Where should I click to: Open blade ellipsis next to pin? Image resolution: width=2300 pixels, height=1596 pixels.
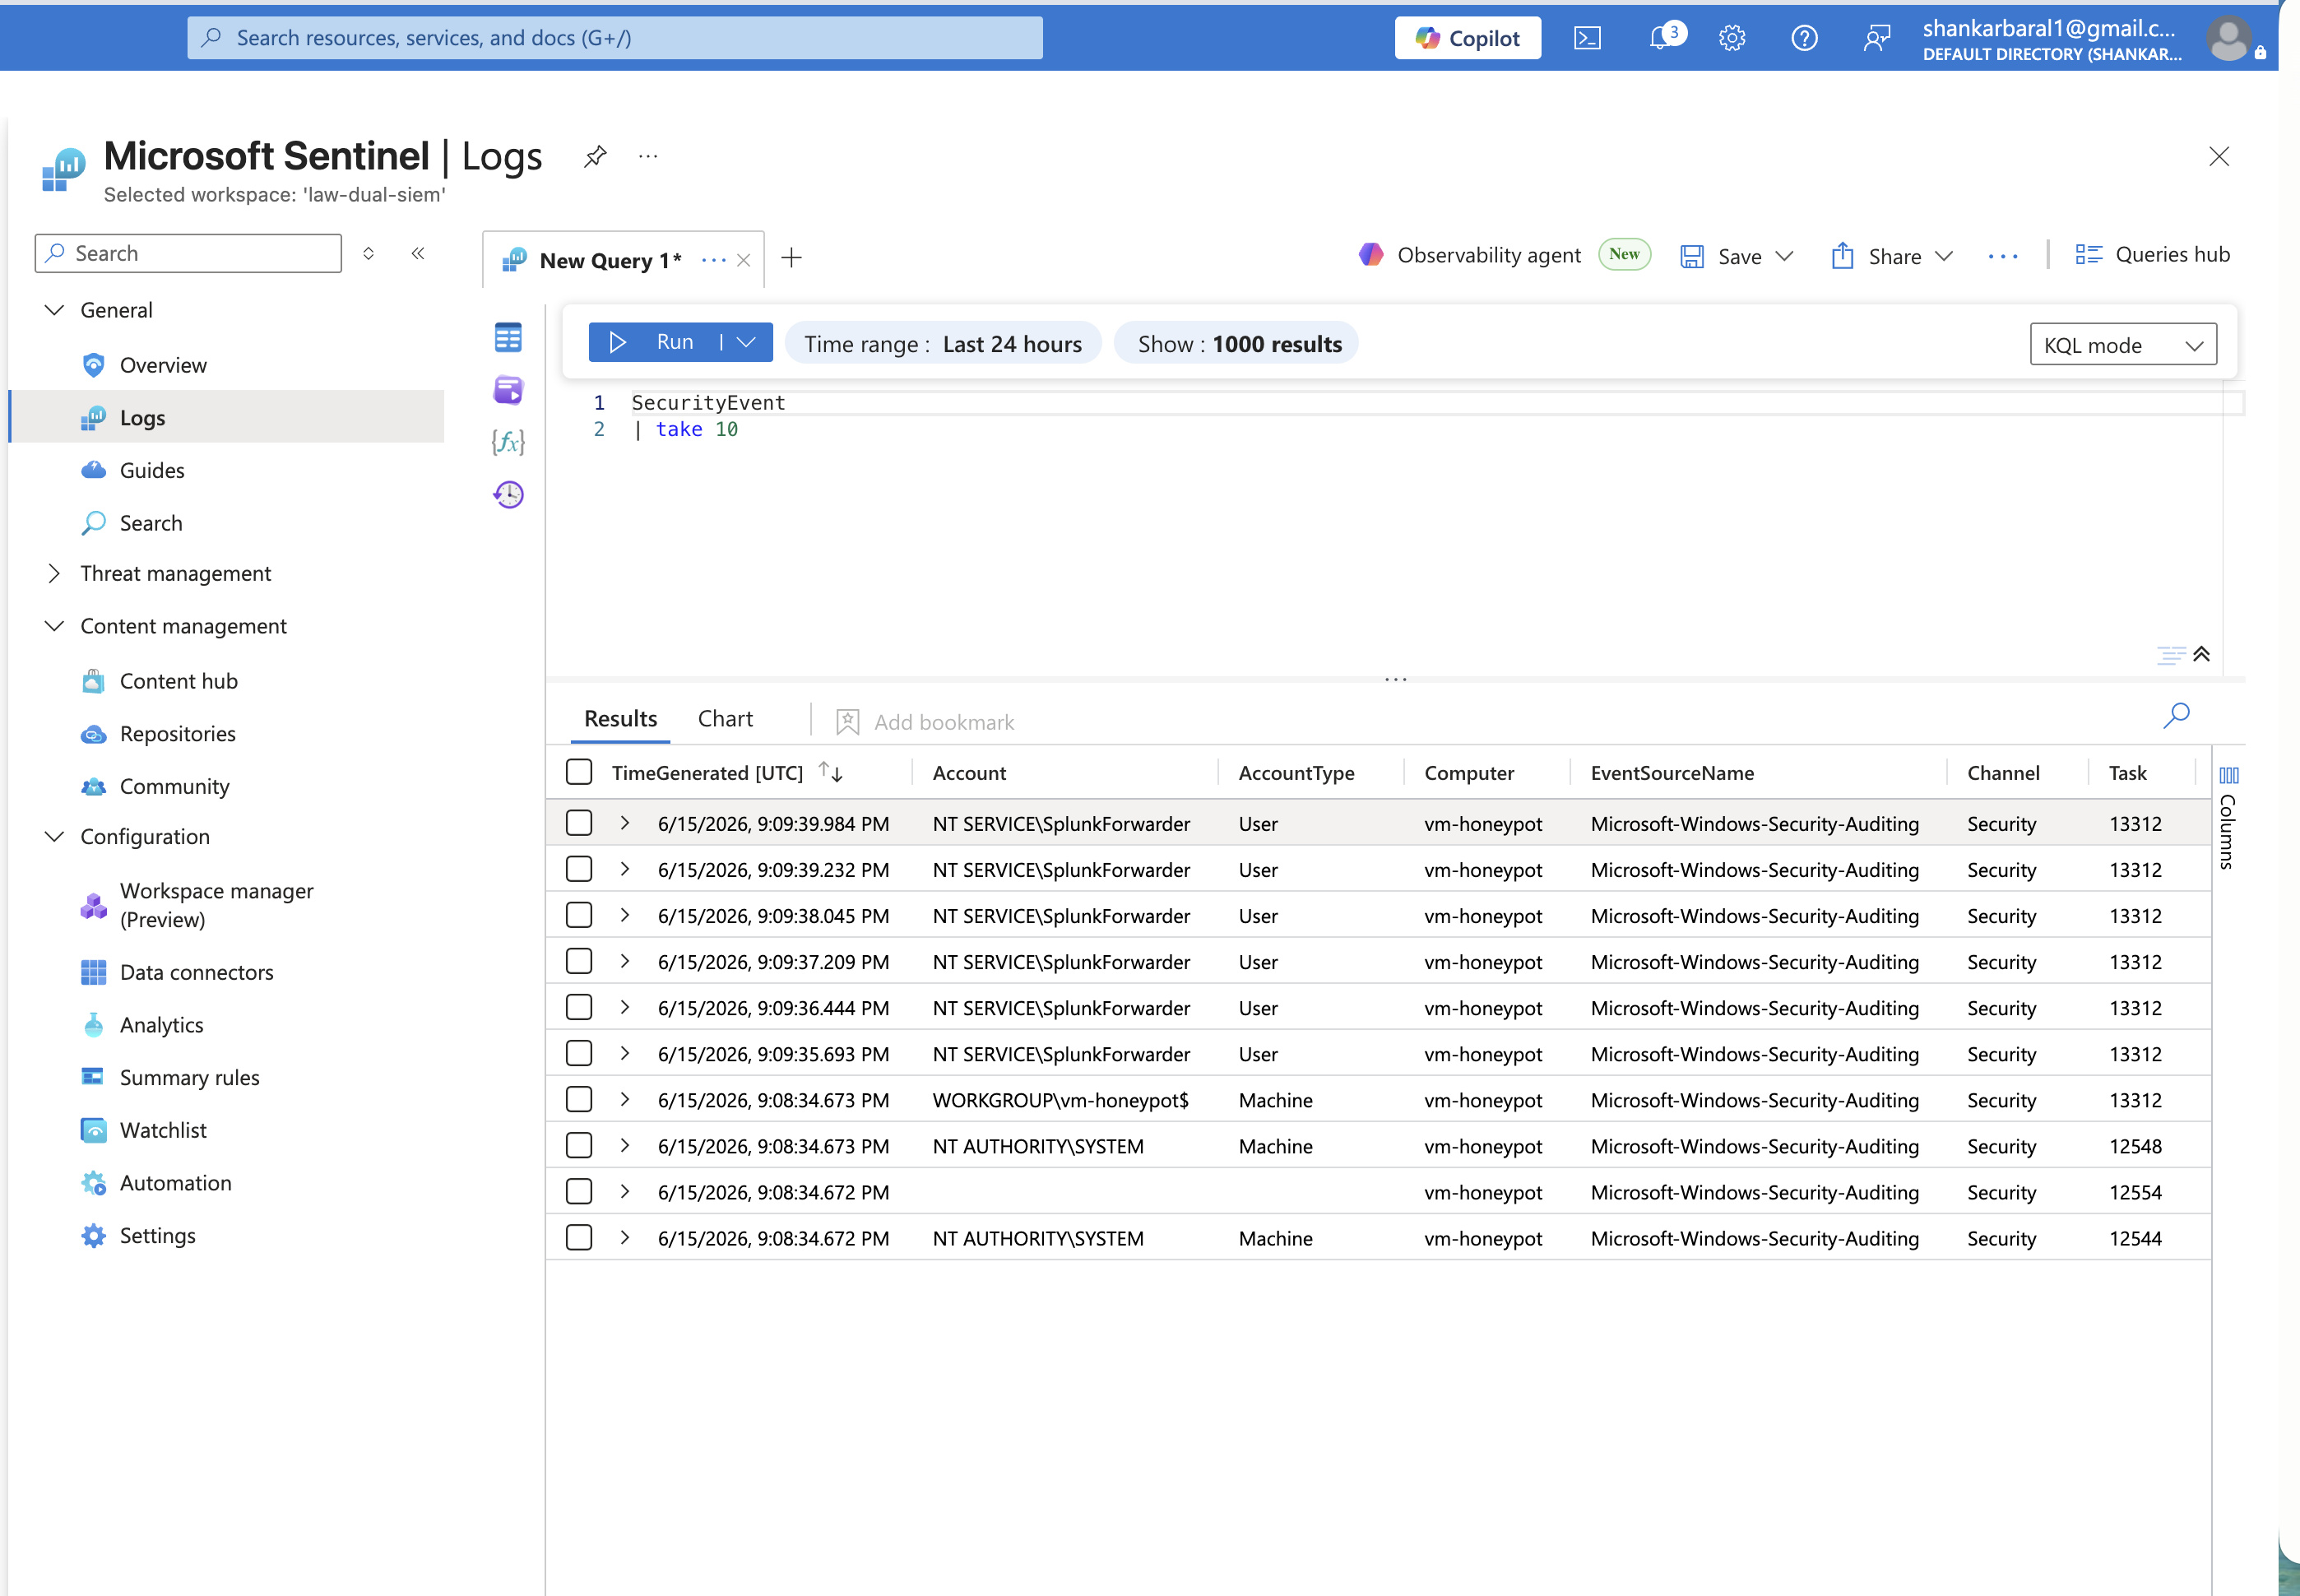[648, 156]
